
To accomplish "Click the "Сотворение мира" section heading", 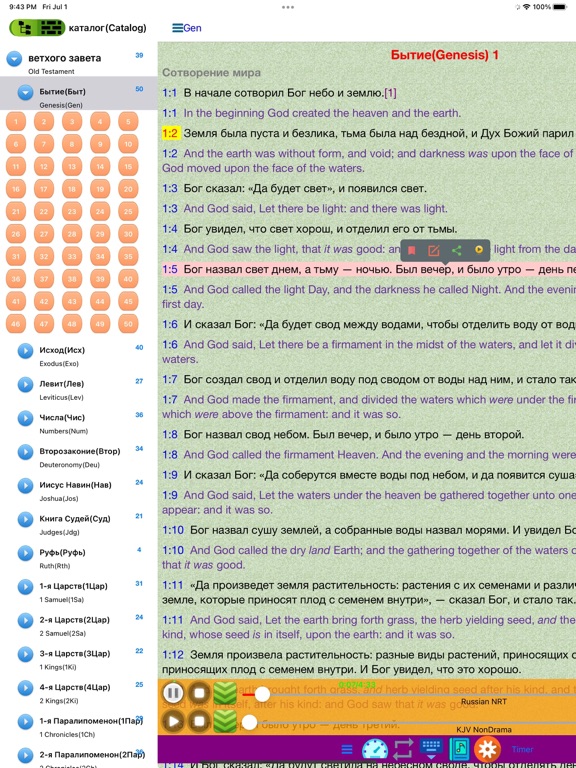I will (x=212, y=72).
